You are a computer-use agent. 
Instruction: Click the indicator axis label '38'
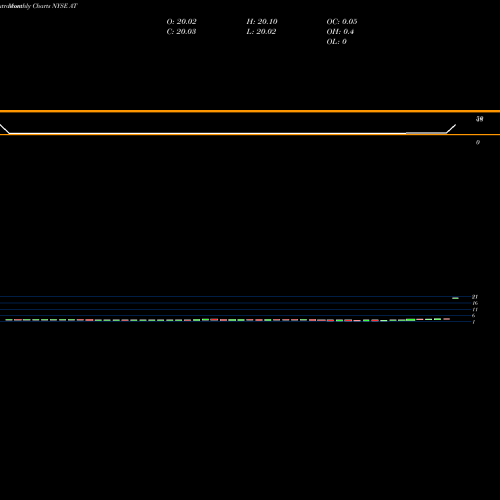click(x=479, y=119)
